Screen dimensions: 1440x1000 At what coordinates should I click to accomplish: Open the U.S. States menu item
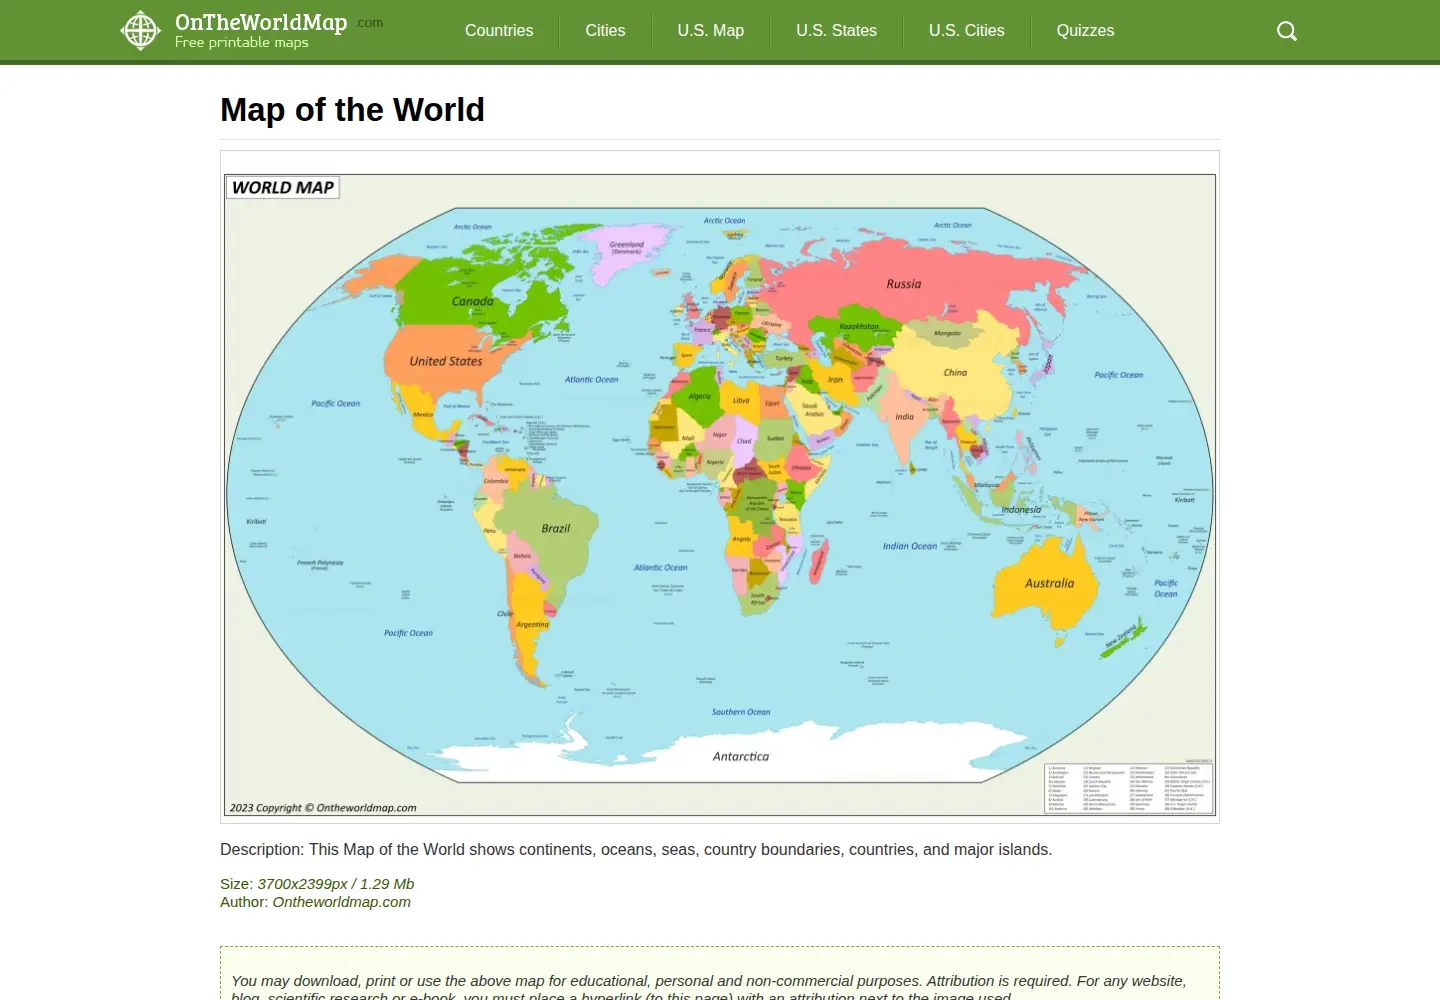[x=836, y=31]
